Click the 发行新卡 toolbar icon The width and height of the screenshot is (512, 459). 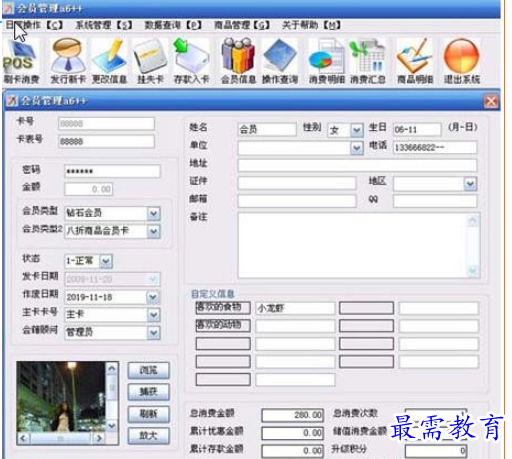click(68, 62)
